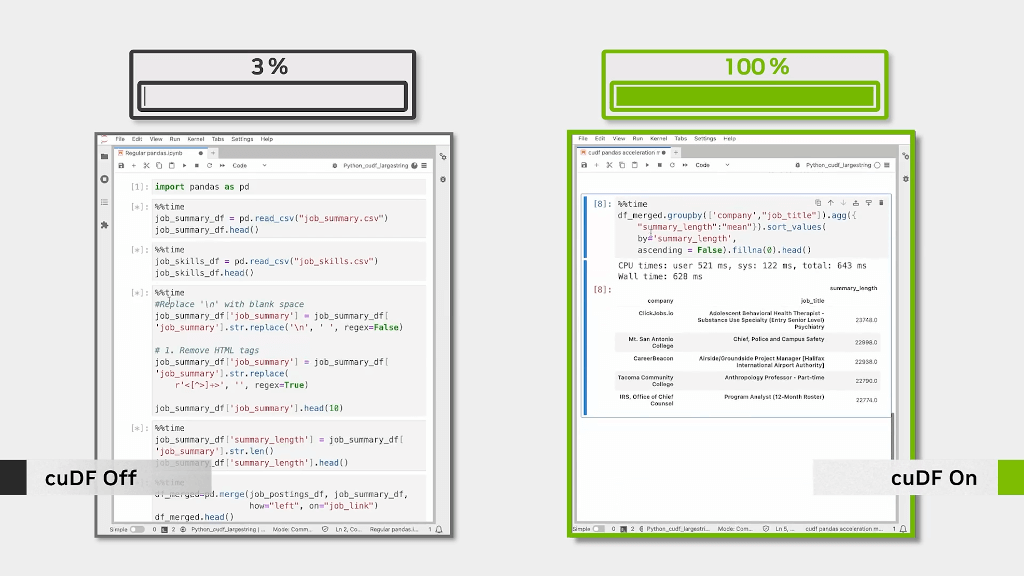This screenshot has height=576, width=1024.
Task: Click the save icon in the left notebook toolbar
Action: point(122,165)
